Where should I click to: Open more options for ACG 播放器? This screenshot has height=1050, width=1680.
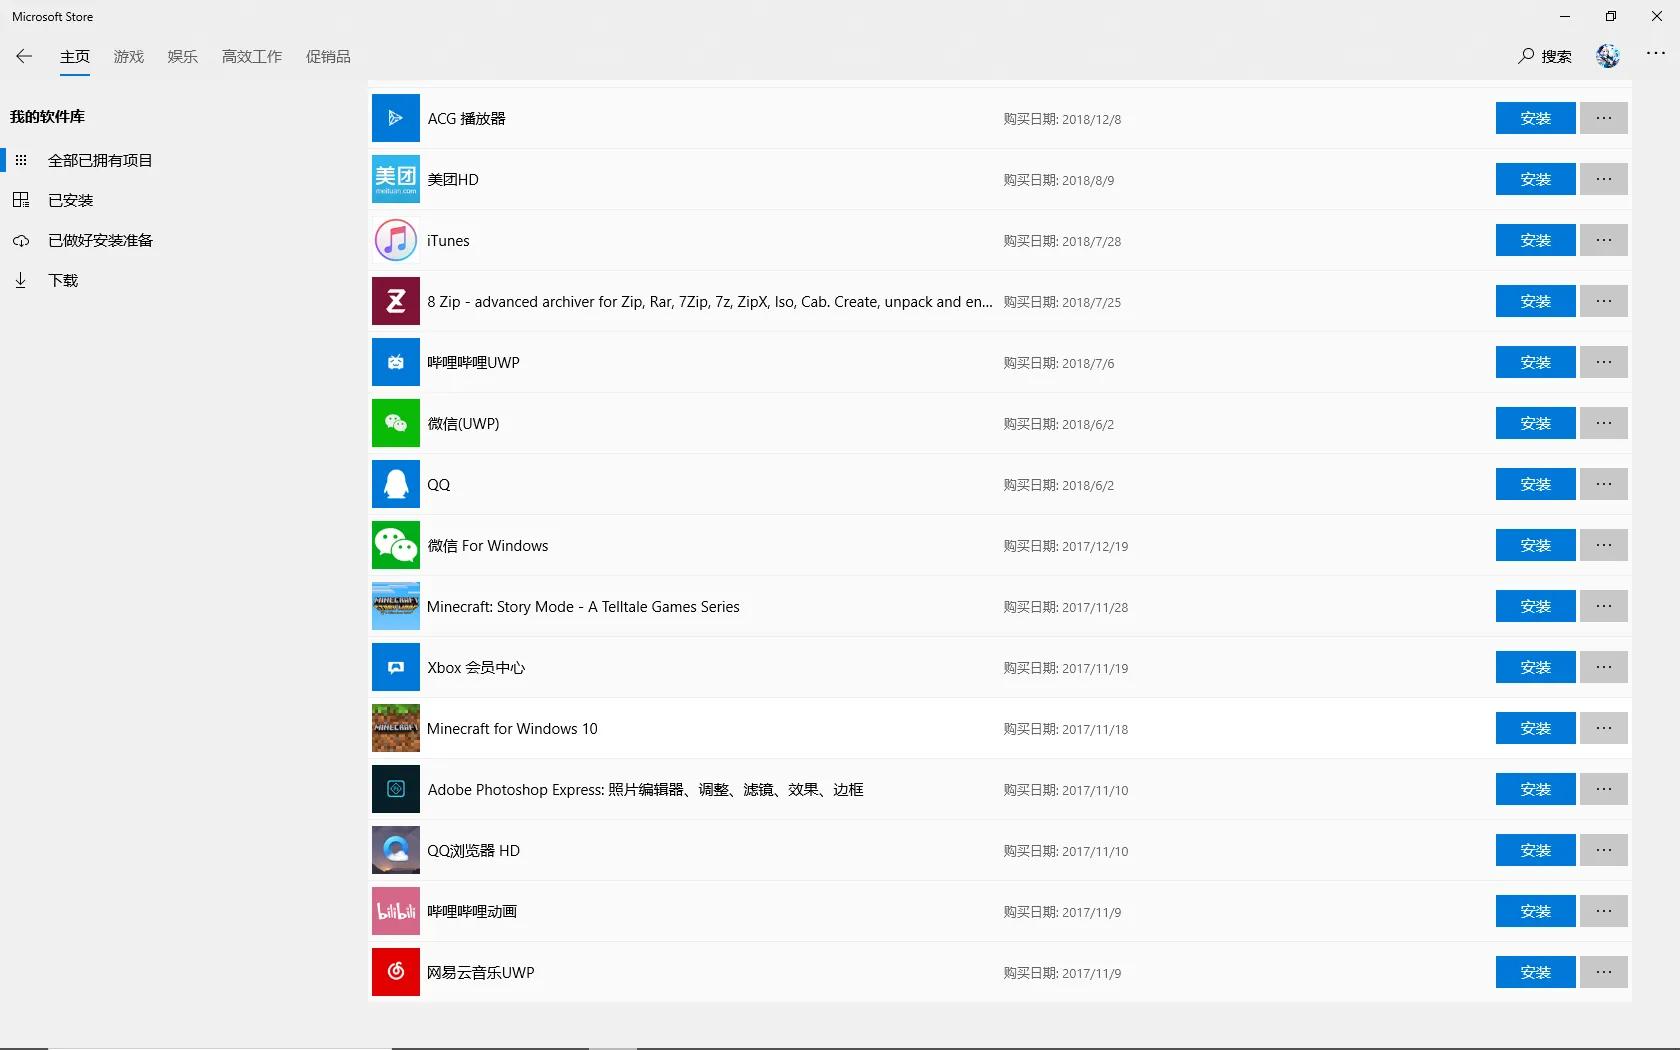(1604, 118)
